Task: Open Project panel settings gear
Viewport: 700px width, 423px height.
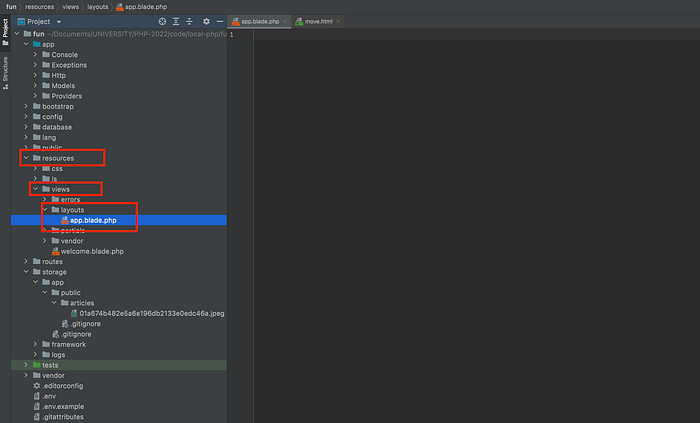Action: point(206,21)
